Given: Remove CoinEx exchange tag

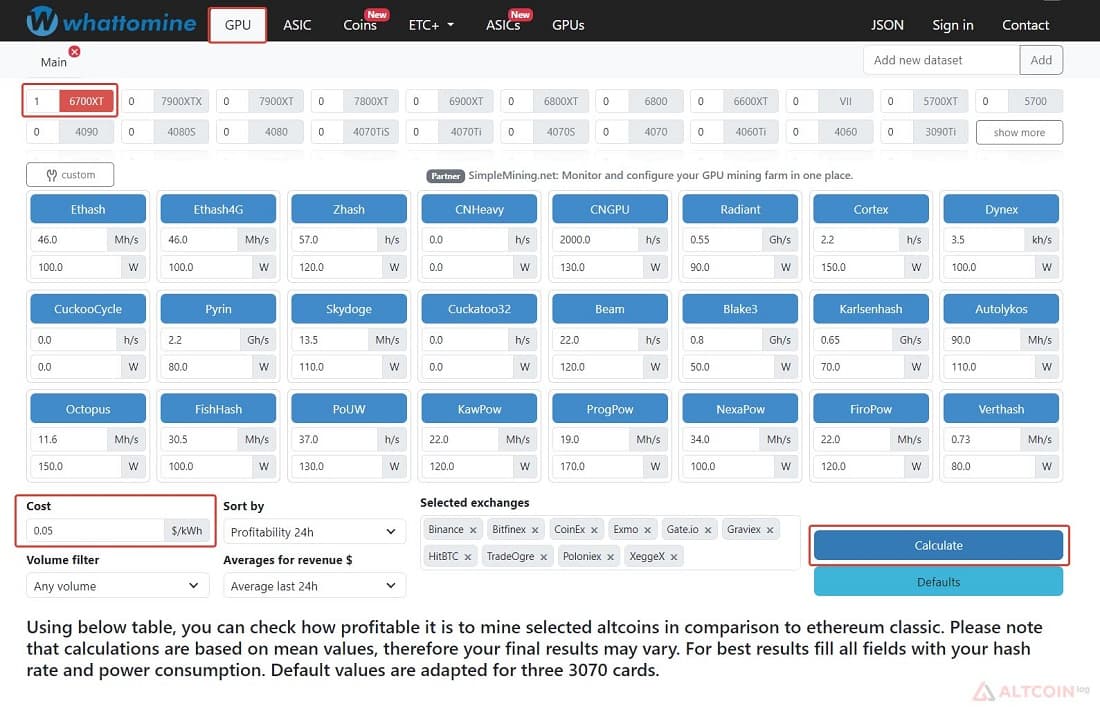Looking at the screenshot, I should point(594,530).
